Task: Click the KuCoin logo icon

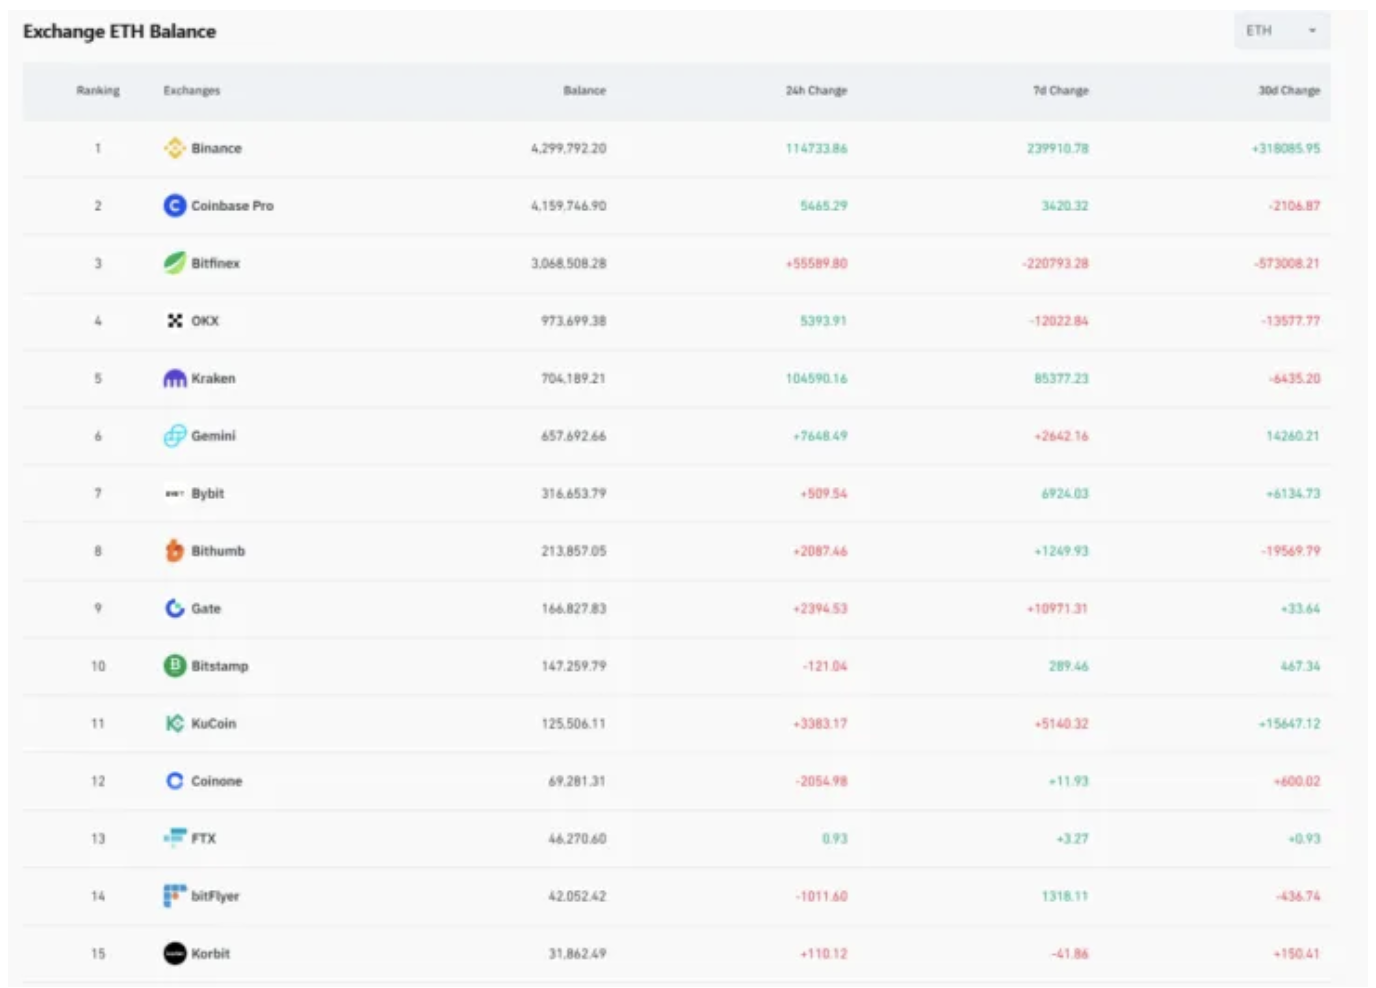Action: [x=175, y=723]
